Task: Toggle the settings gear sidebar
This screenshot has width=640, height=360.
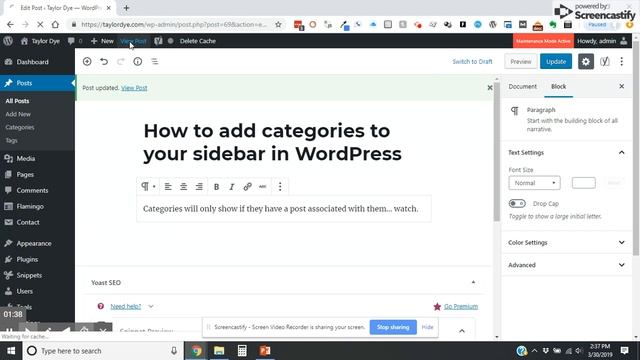Action: (x=586, y=62)
